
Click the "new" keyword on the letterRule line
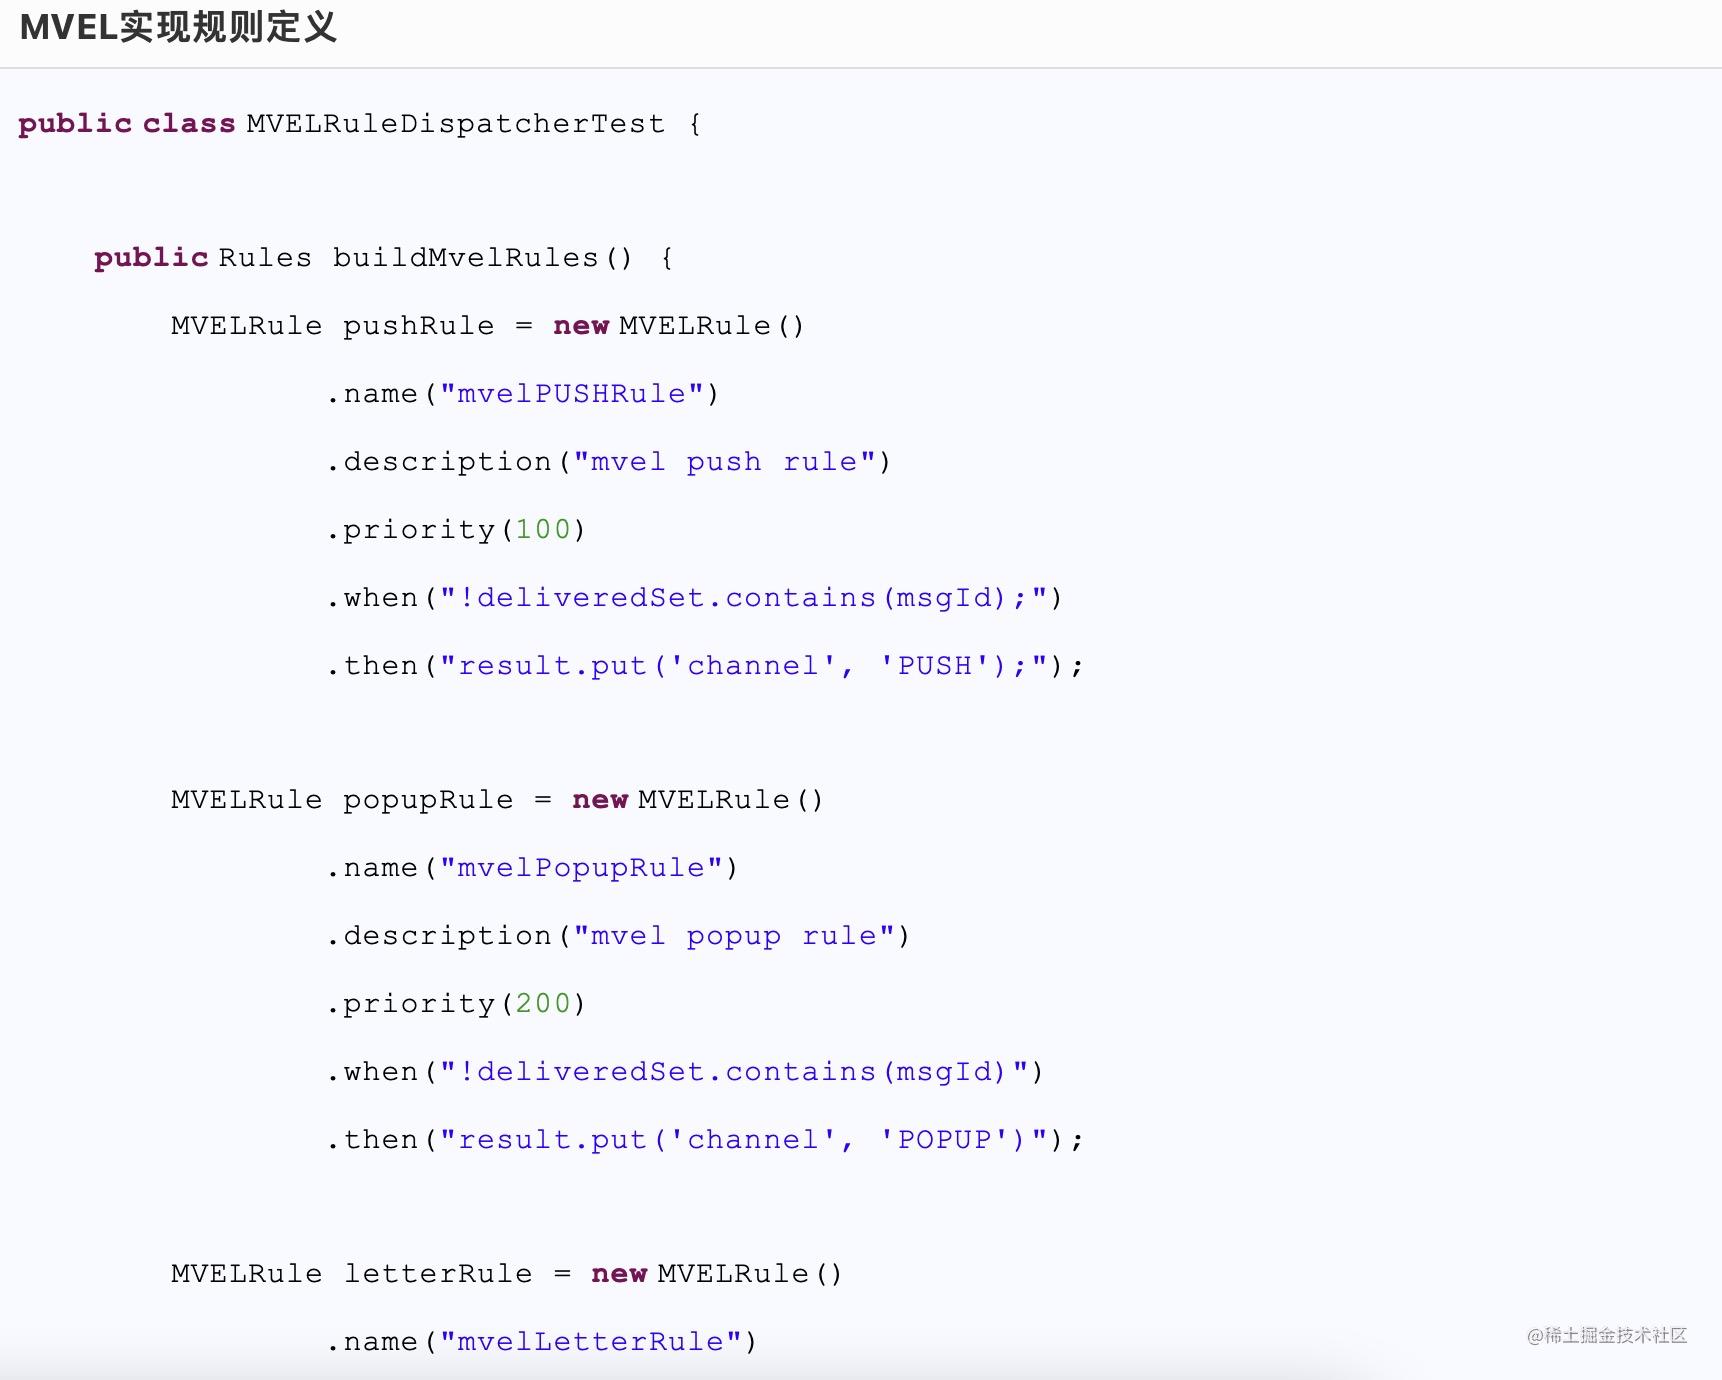[x=618, y=1274]
